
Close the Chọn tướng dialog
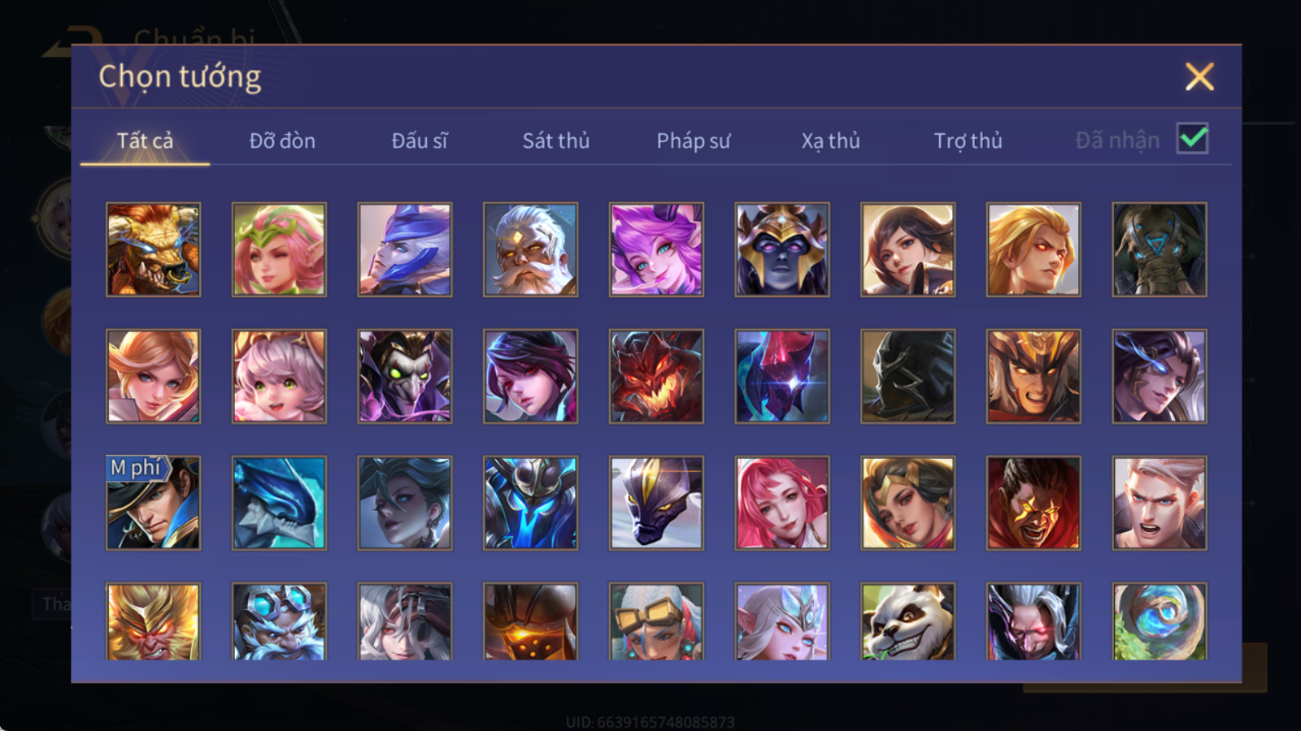(x=1199, y=77)
